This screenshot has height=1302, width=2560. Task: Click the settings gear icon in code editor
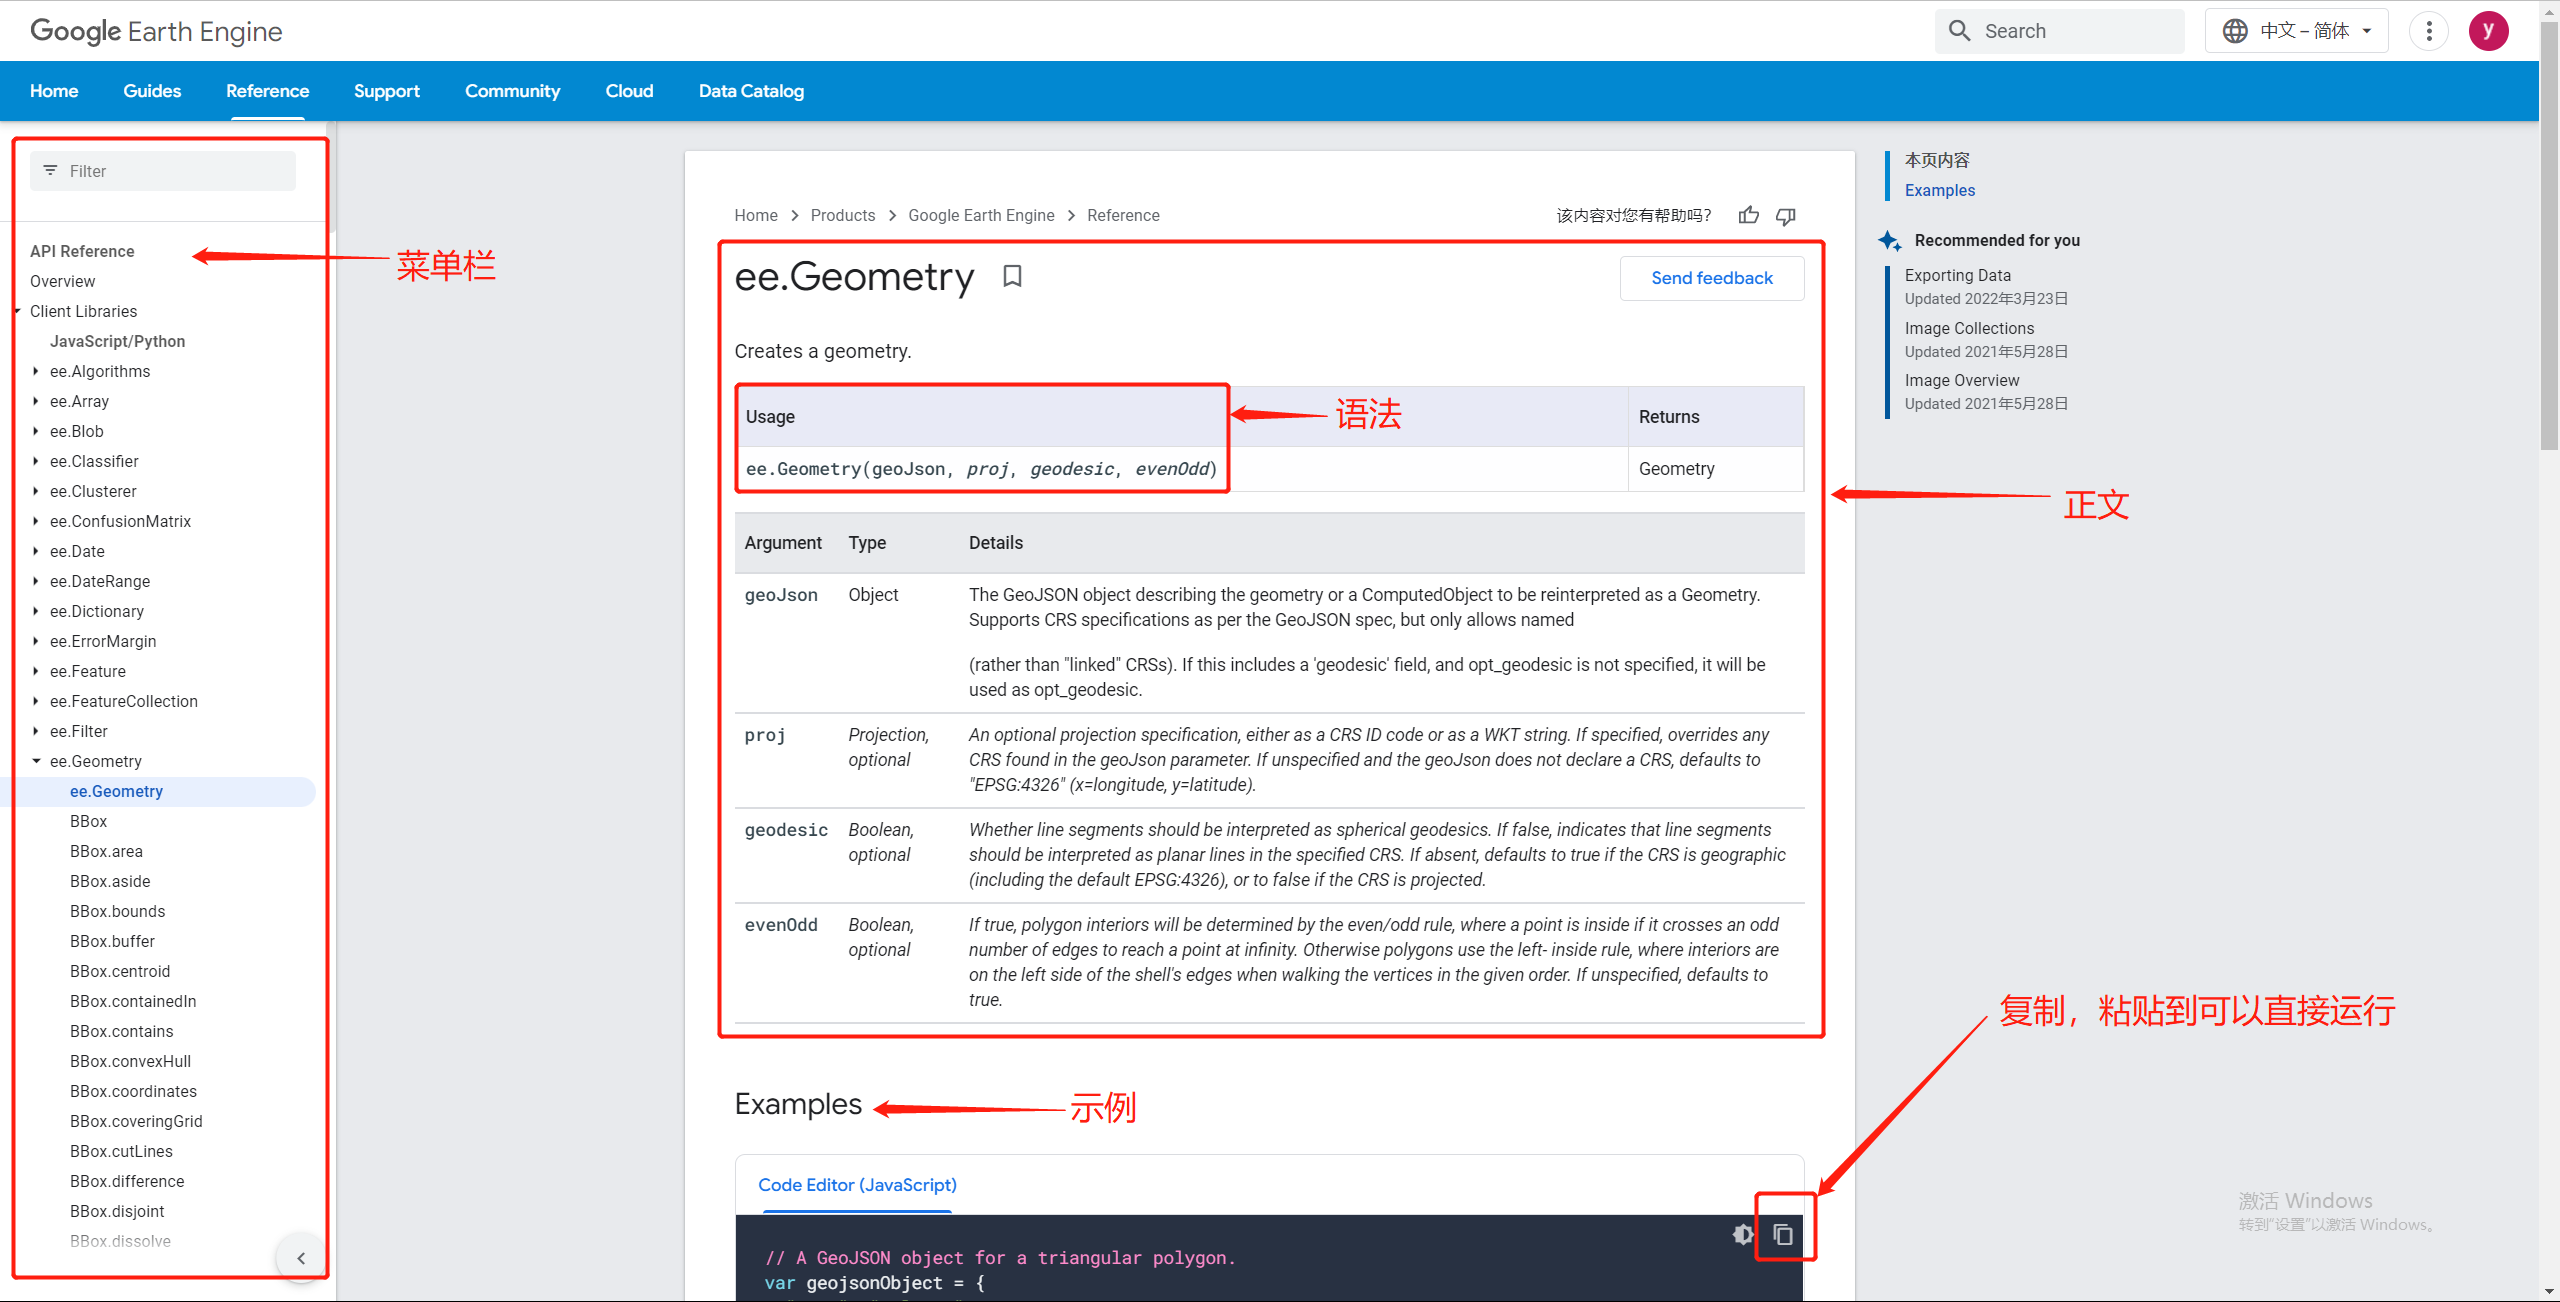(1740, 1232)
